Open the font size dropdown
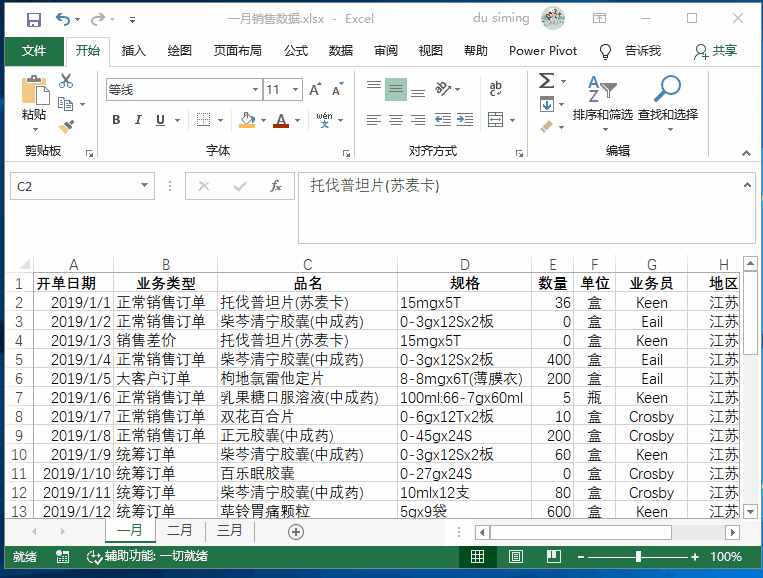 (296, 90)
